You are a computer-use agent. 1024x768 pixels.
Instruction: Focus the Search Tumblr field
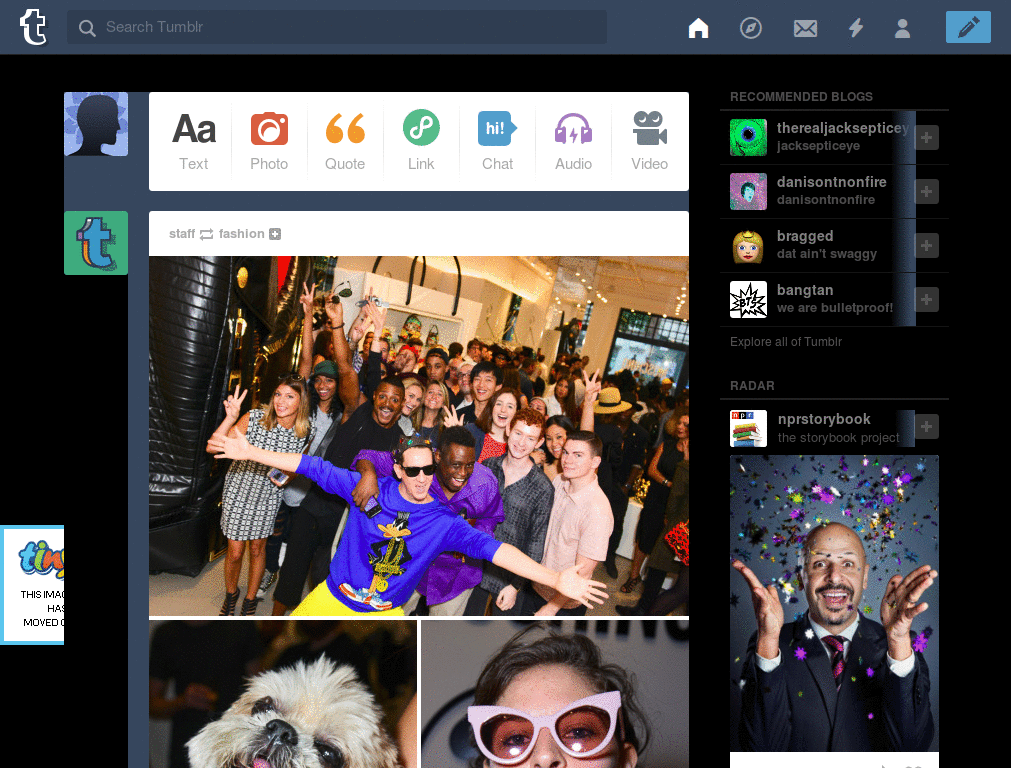tap(336, 27)
